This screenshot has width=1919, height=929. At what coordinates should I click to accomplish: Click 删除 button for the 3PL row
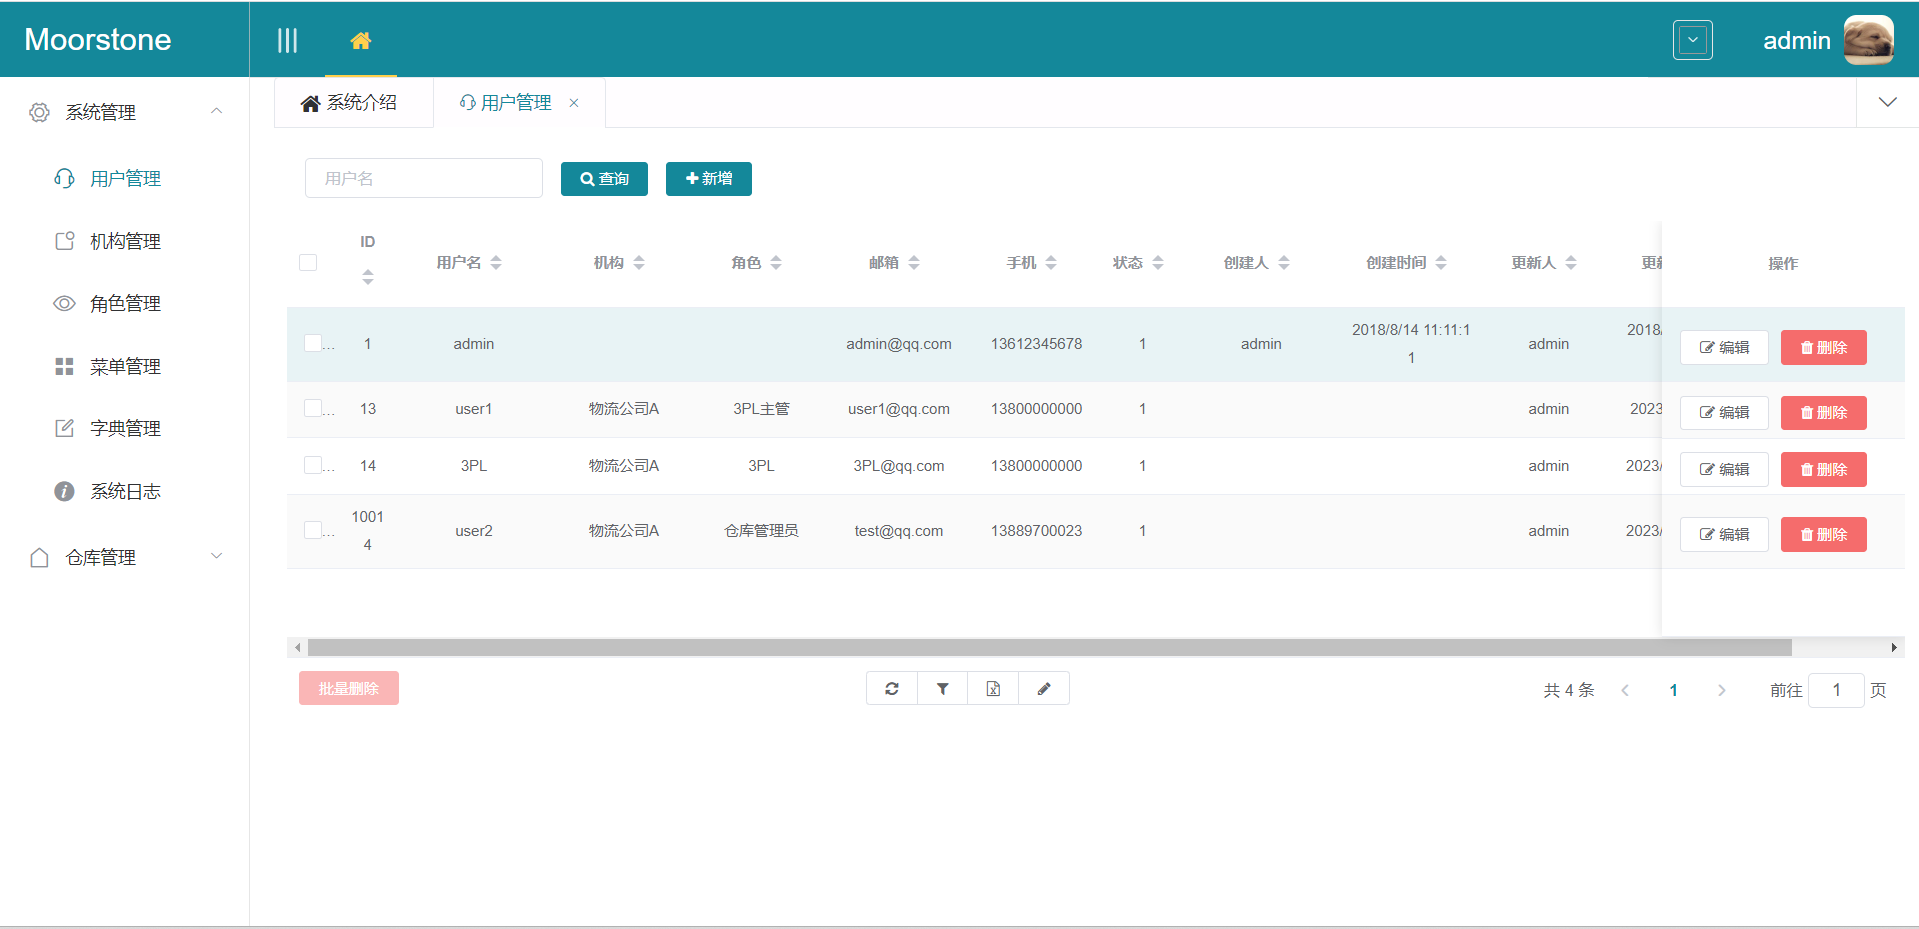coord(1823,469)
